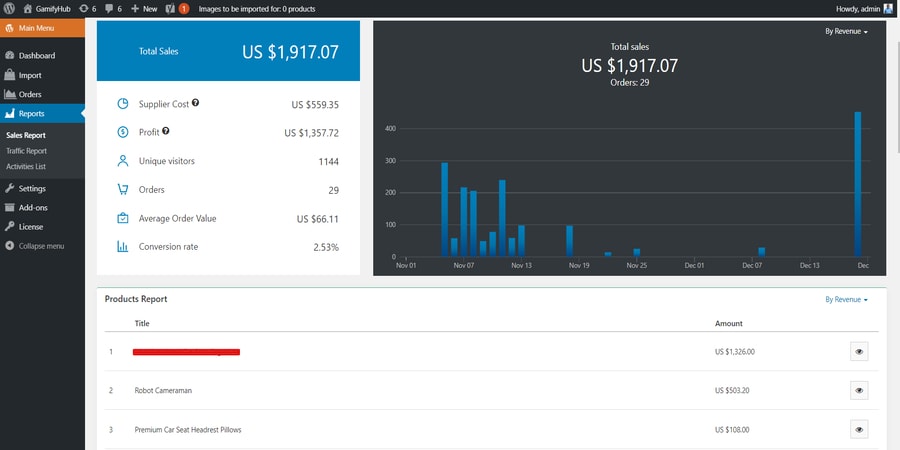Click the Supplier Cost help icon
This screenshot has height=450, width=900.
pos(195,103)
